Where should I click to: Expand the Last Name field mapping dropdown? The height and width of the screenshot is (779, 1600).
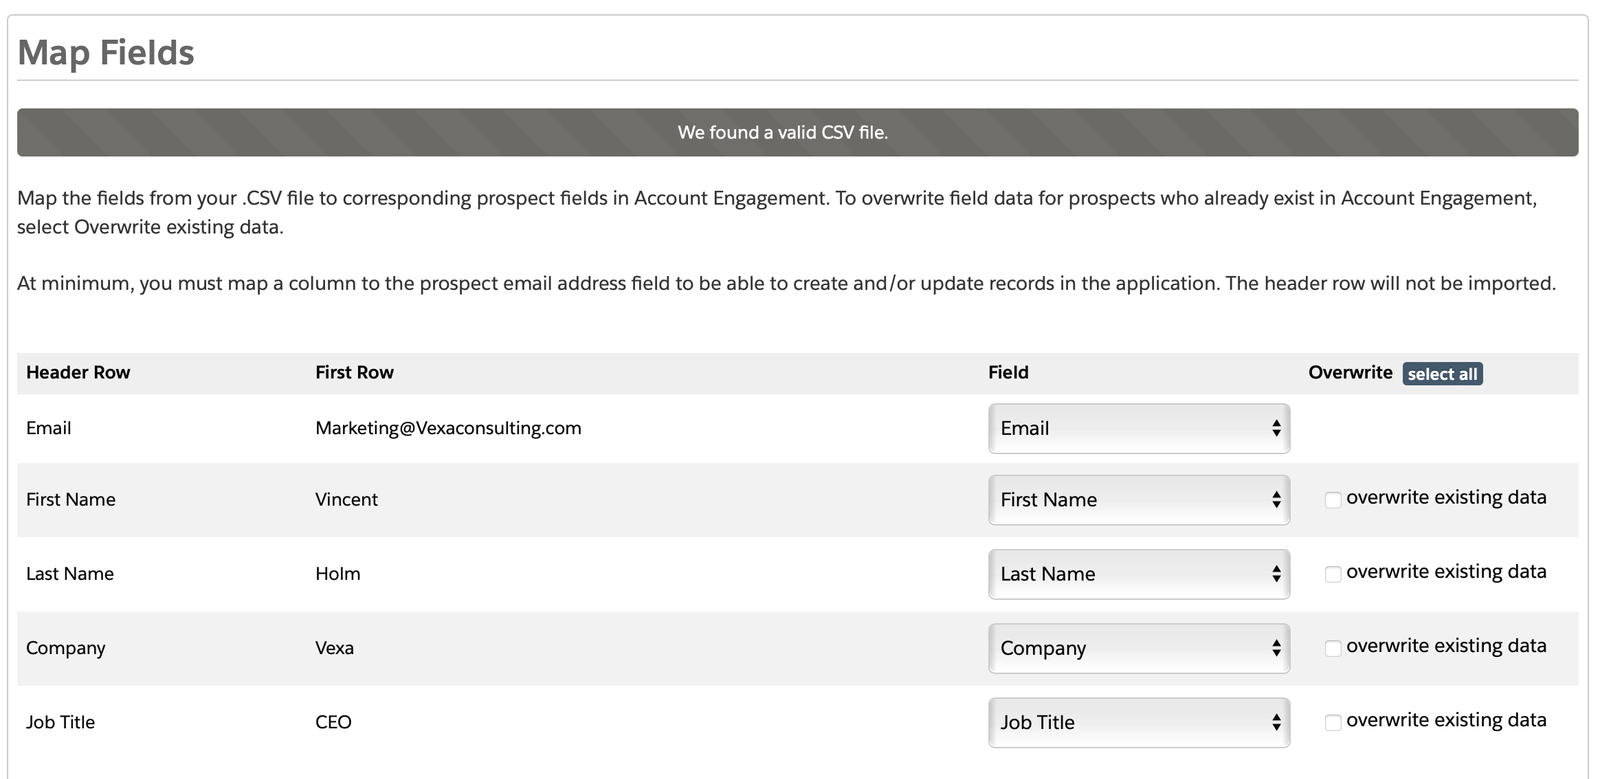(x=1138, y=574)
